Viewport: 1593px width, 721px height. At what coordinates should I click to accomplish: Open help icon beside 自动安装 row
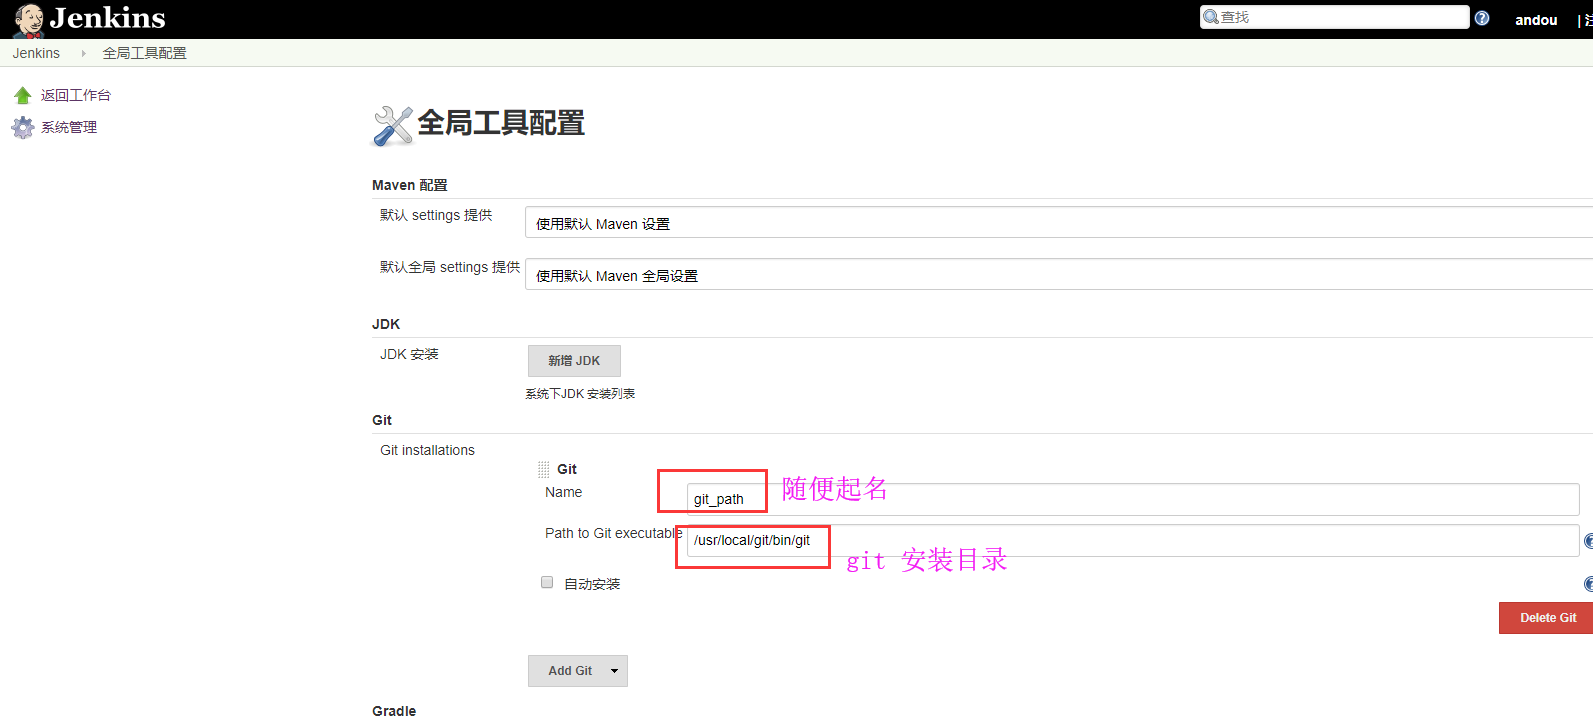point(1588,584)
